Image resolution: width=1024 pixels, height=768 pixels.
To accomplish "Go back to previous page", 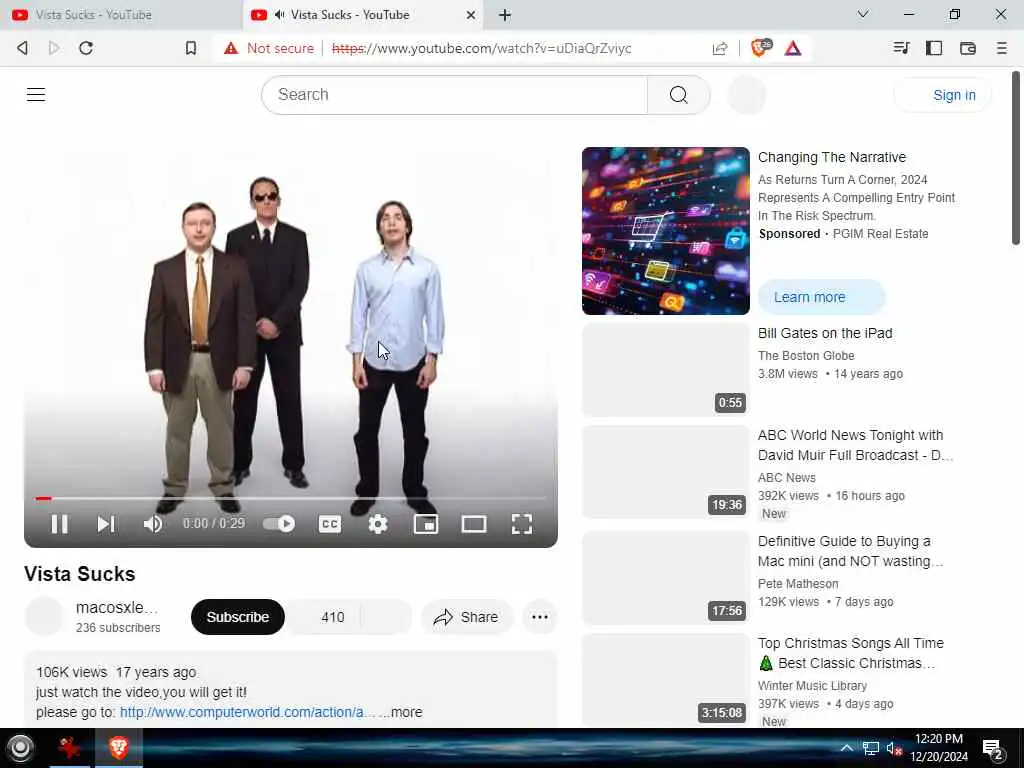I will tap(22, 48).
